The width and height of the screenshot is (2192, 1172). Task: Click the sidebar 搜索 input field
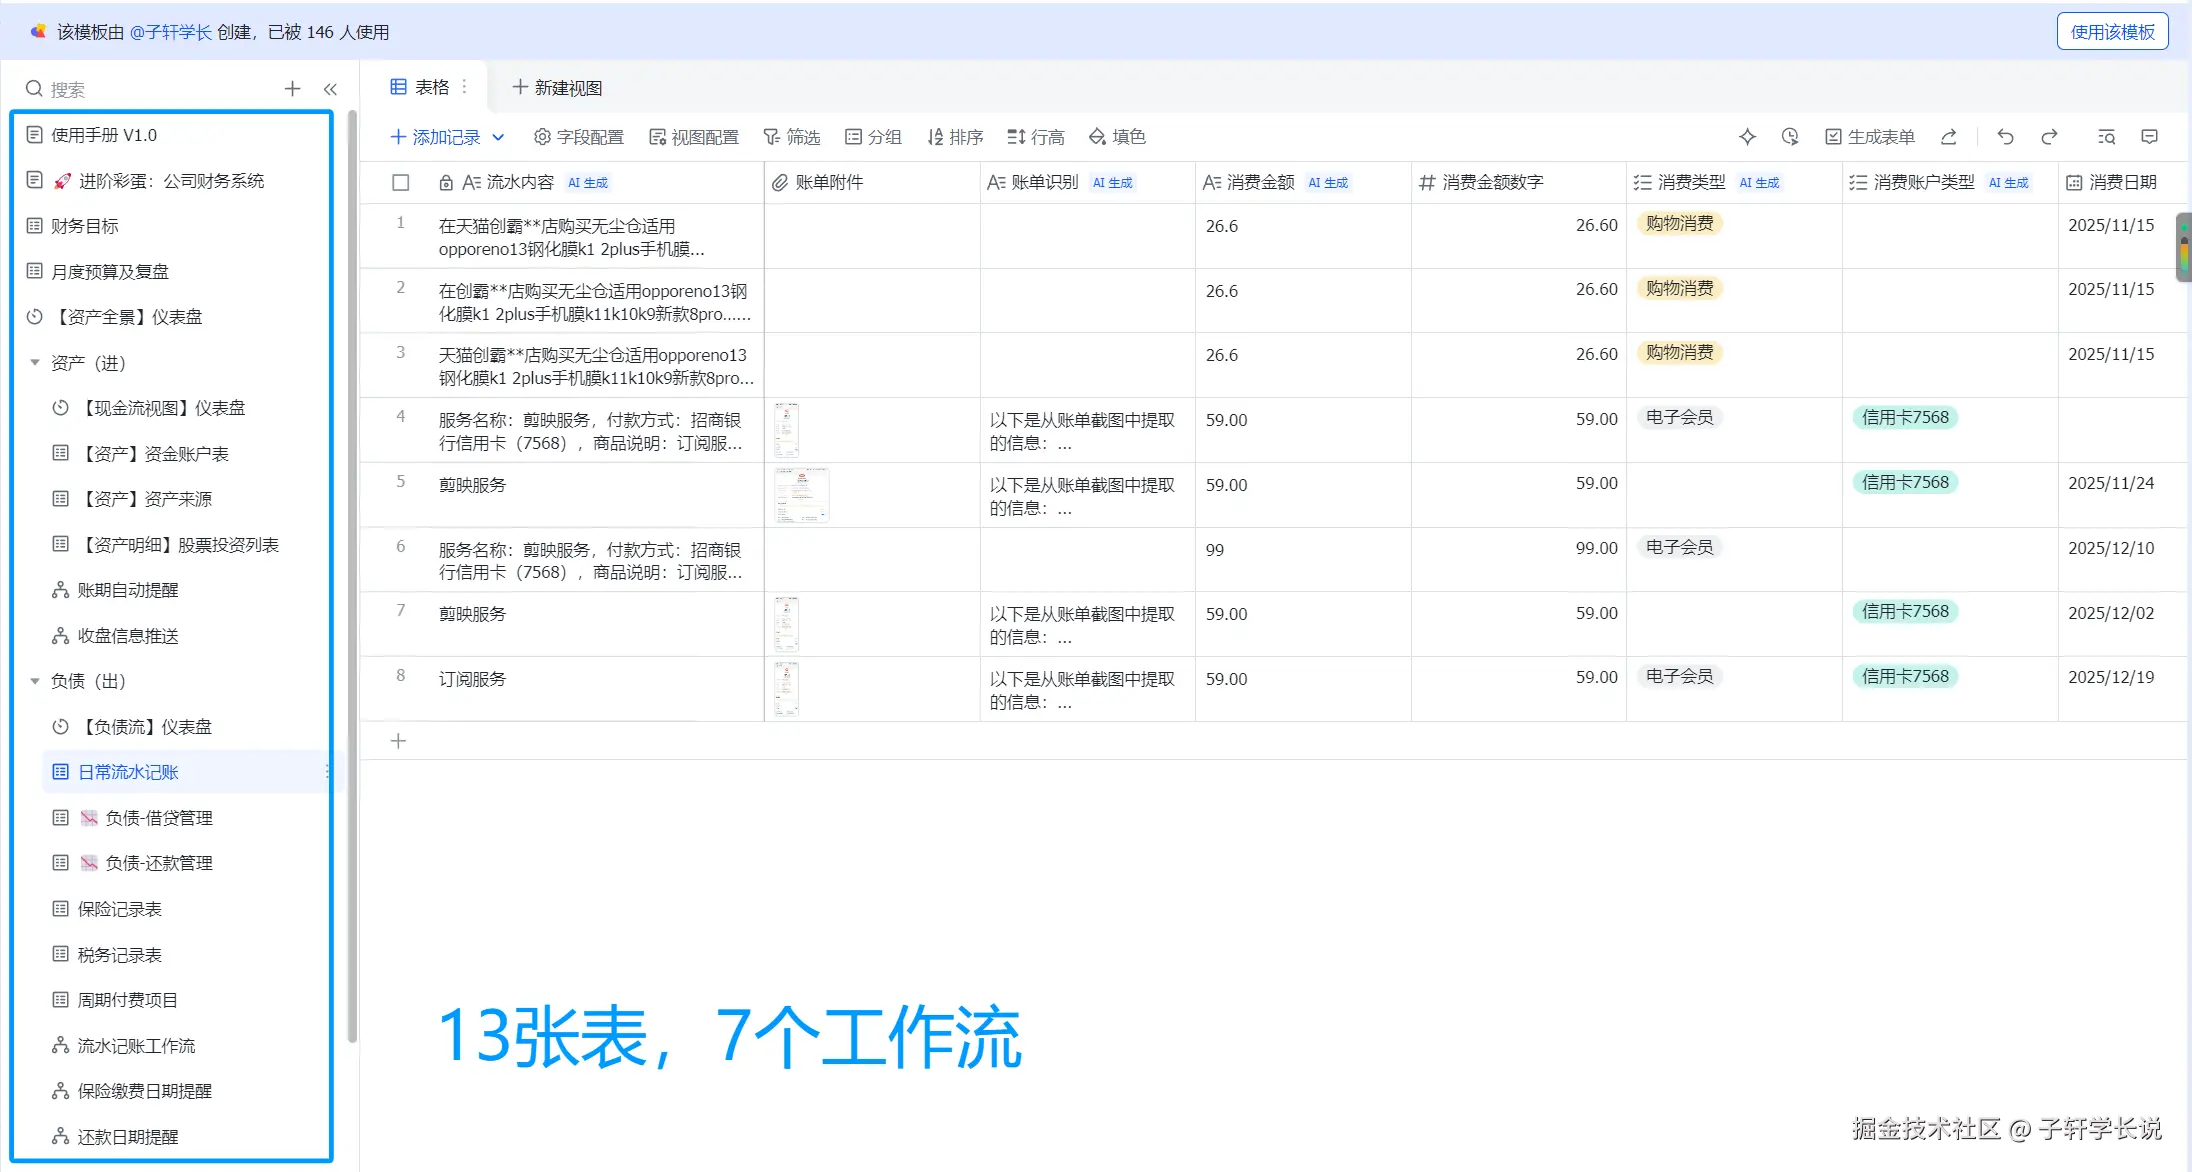150,89
